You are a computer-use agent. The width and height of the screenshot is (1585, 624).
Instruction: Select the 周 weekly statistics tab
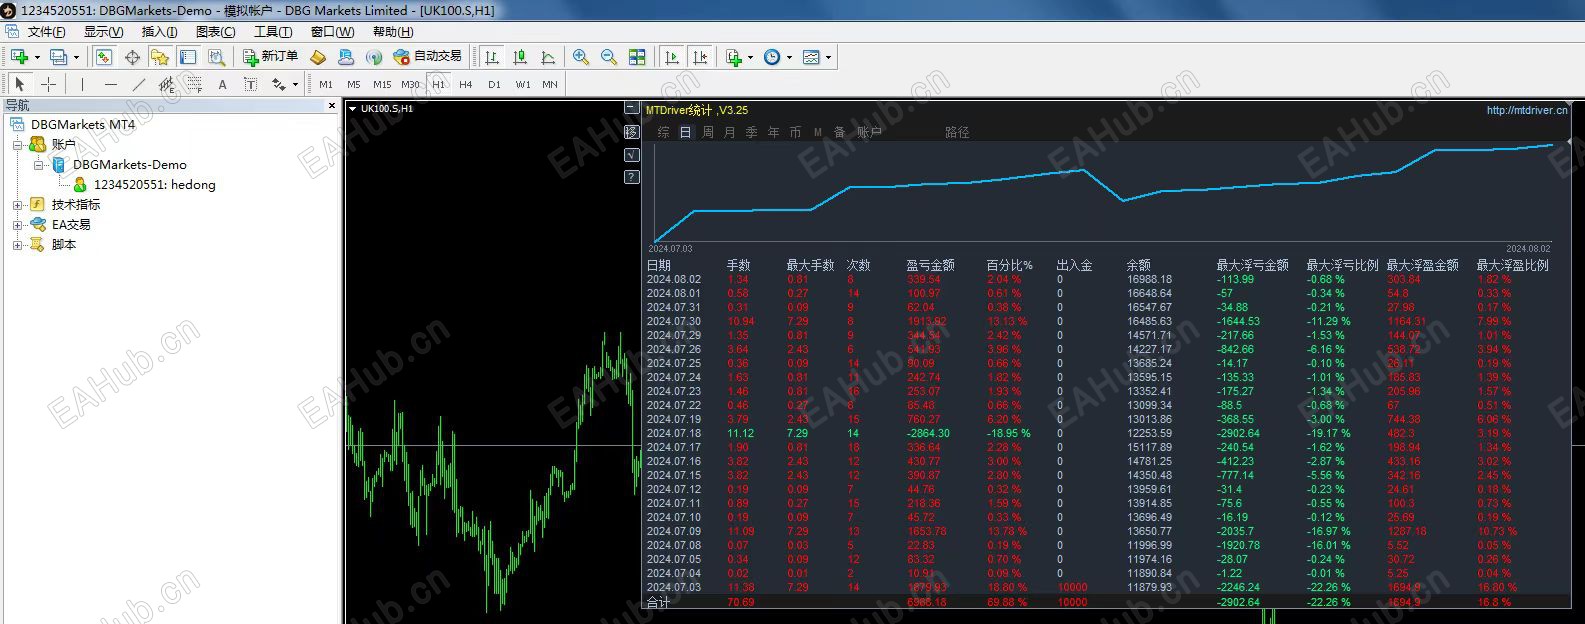click(708, 132)
